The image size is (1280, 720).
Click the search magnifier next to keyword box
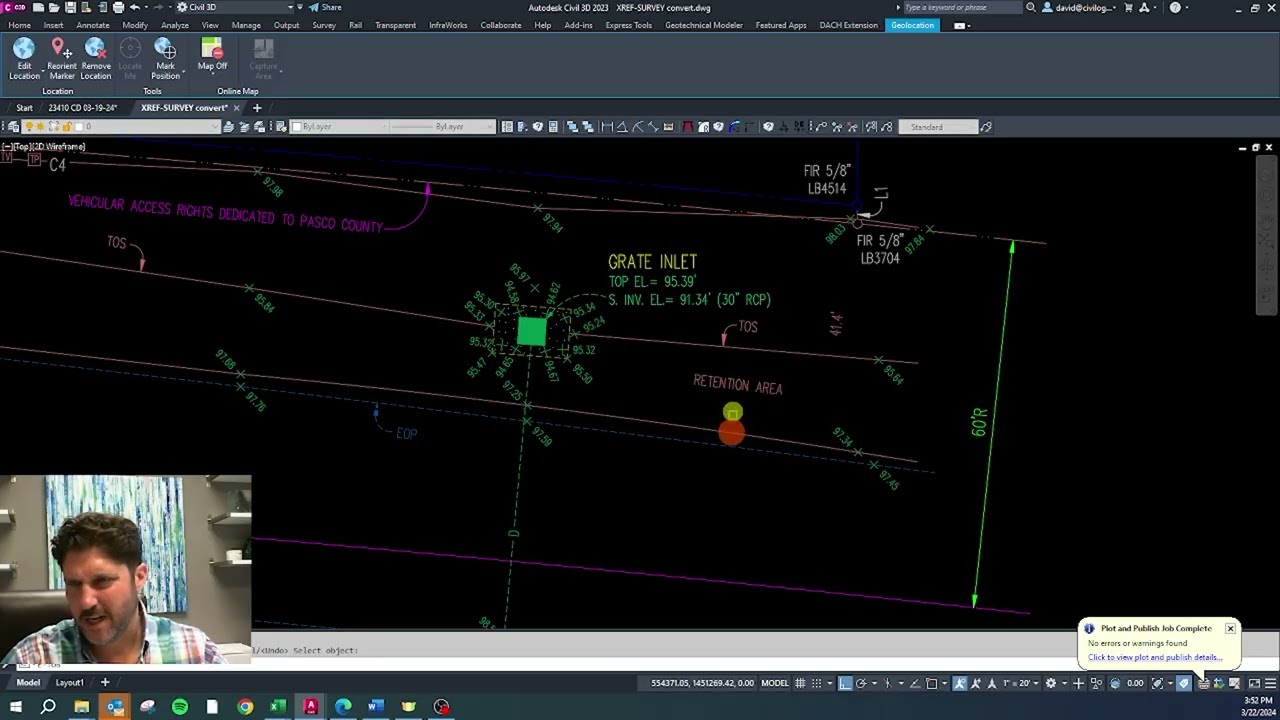point(1031,7)
